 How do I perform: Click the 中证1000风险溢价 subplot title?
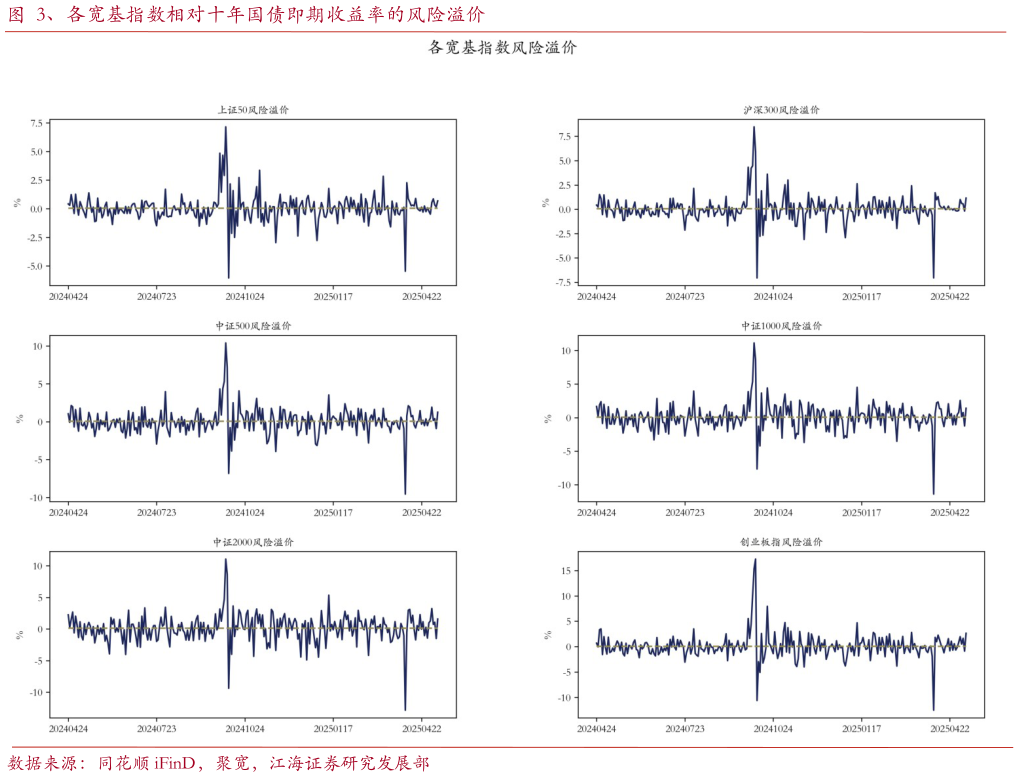click(781, 326)
